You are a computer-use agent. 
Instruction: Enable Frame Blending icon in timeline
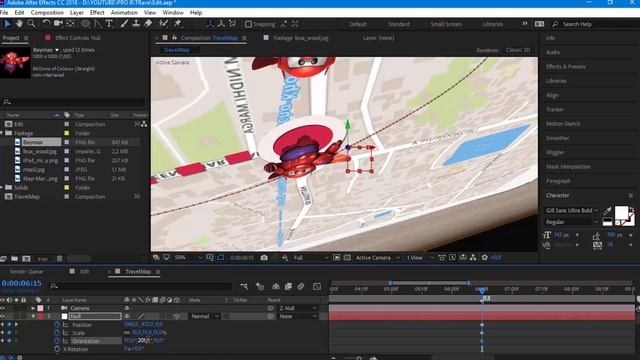point(288,287)
